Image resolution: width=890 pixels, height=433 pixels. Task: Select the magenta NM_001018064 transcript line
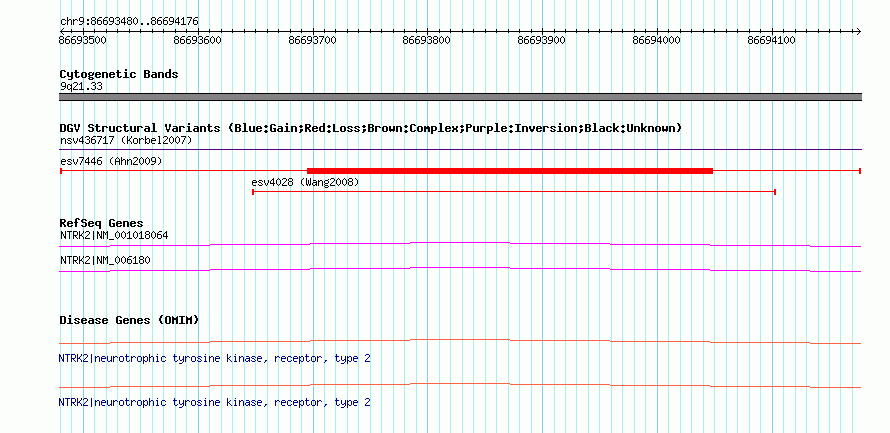click(x=460, y=244)
